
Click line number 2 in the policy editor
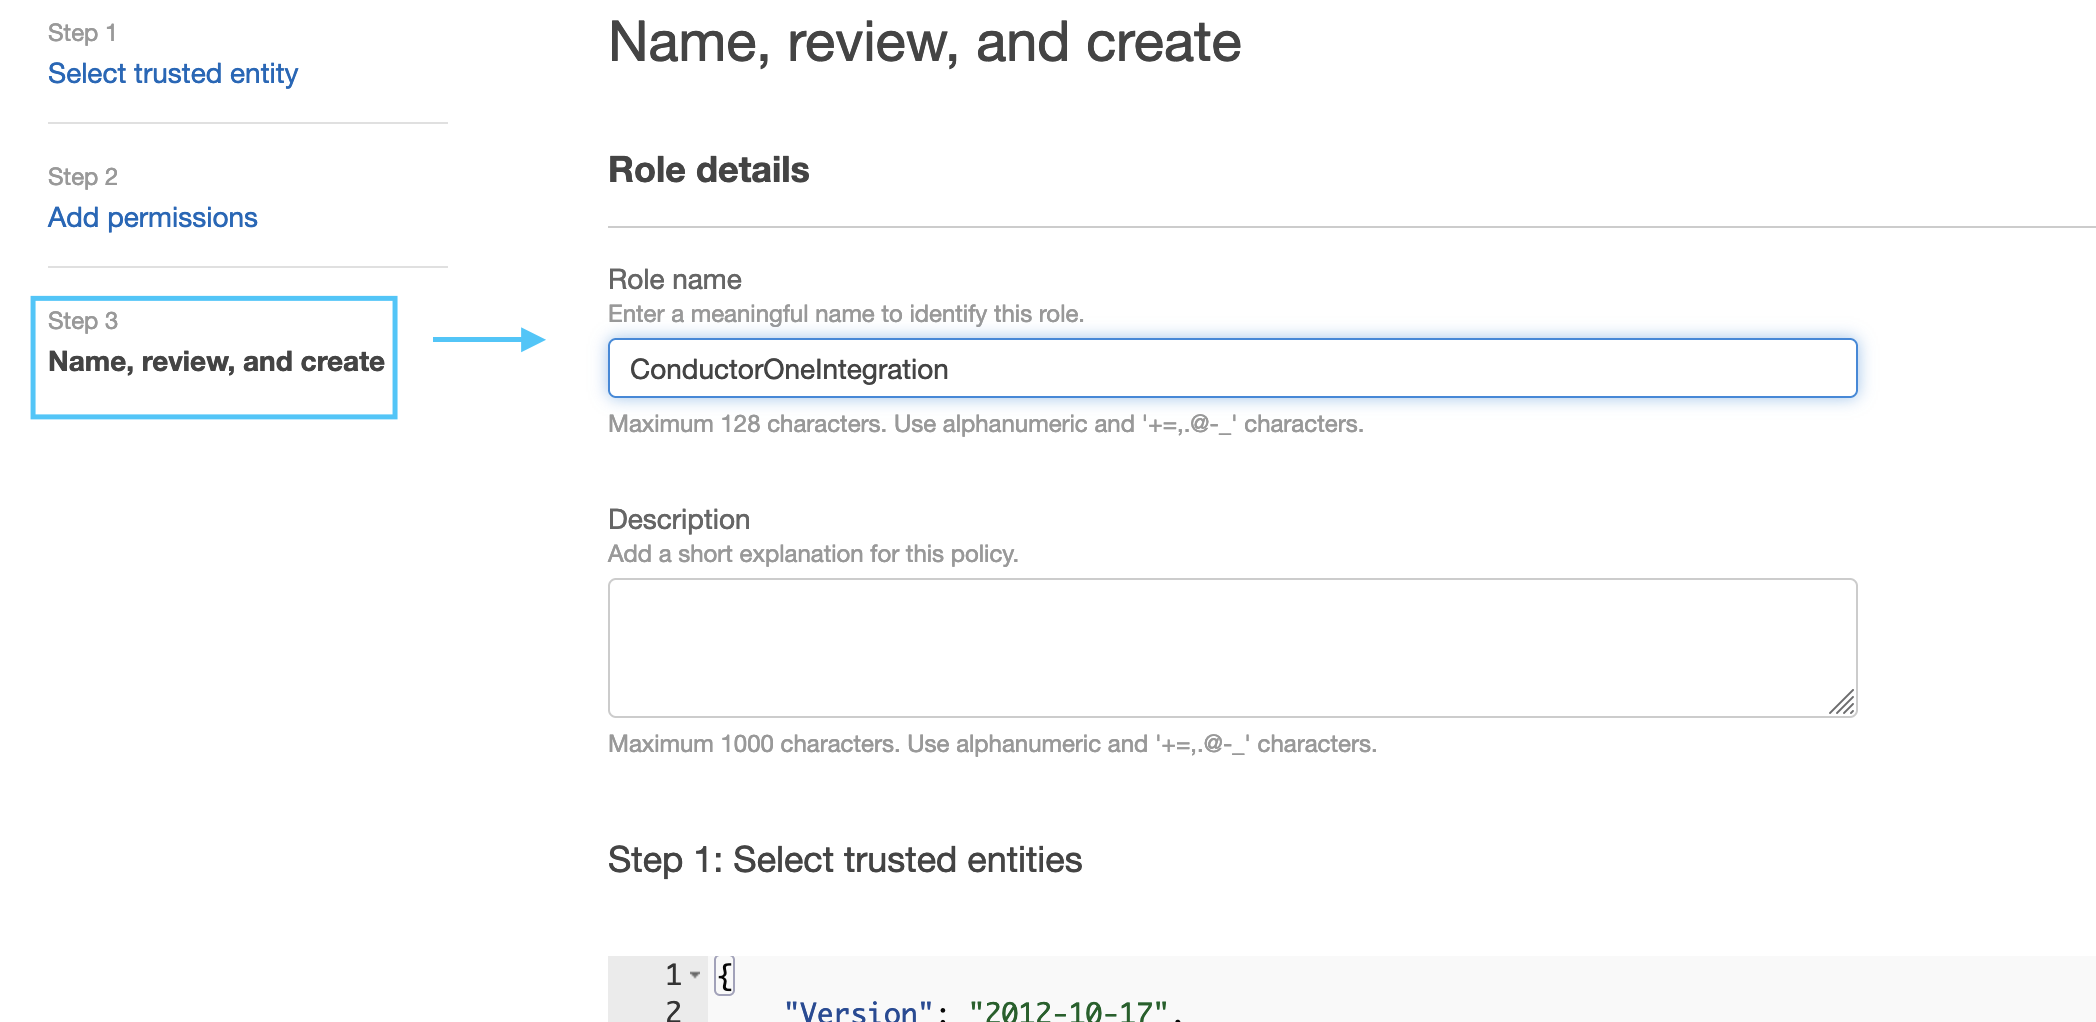[672, 1010]
